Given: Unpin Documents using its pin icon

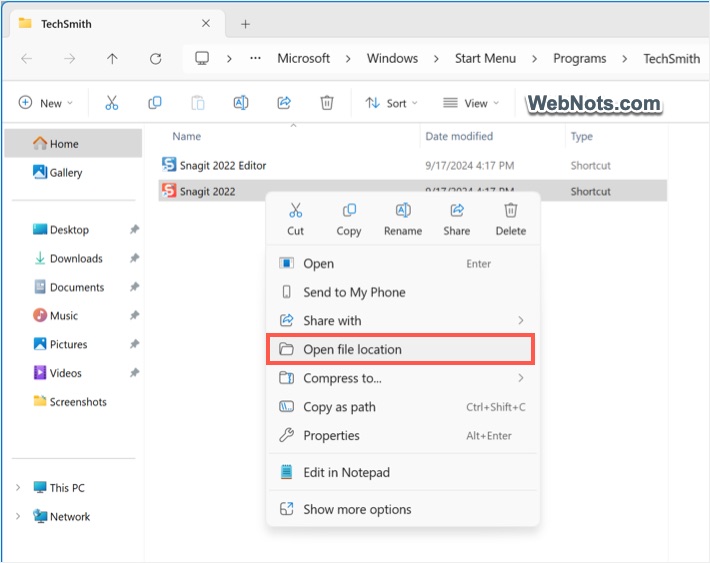Looking at the screenshot, I should click(134, 287).
